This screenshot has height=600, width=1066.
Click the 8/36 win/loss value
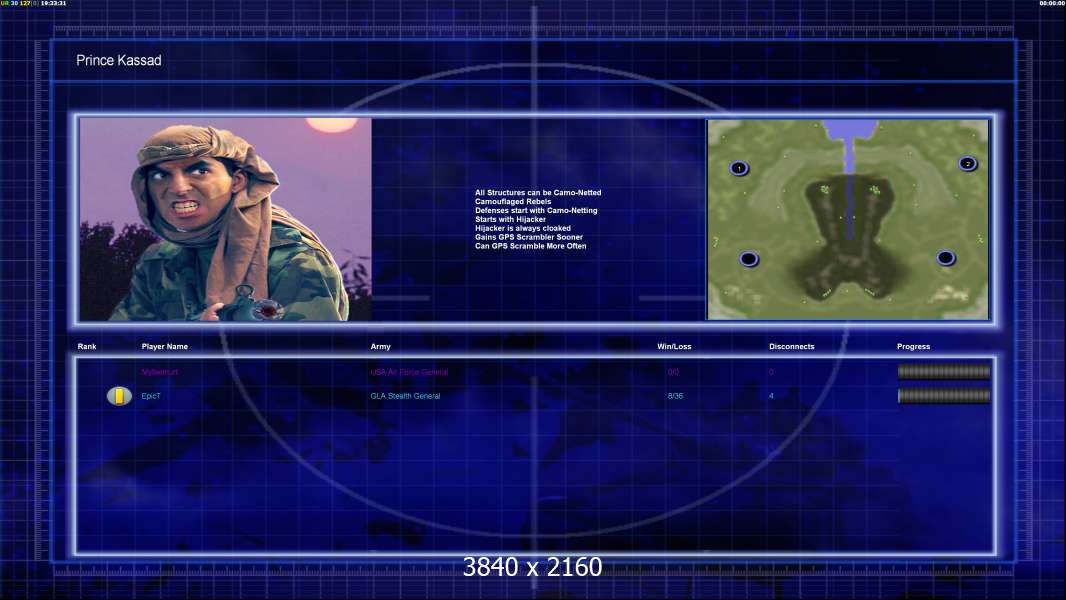675,396
